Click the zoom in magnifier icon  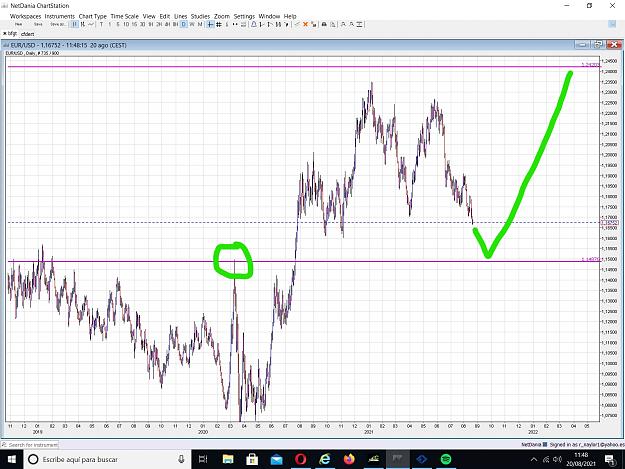pyautogui.click(x=343, y=24)
